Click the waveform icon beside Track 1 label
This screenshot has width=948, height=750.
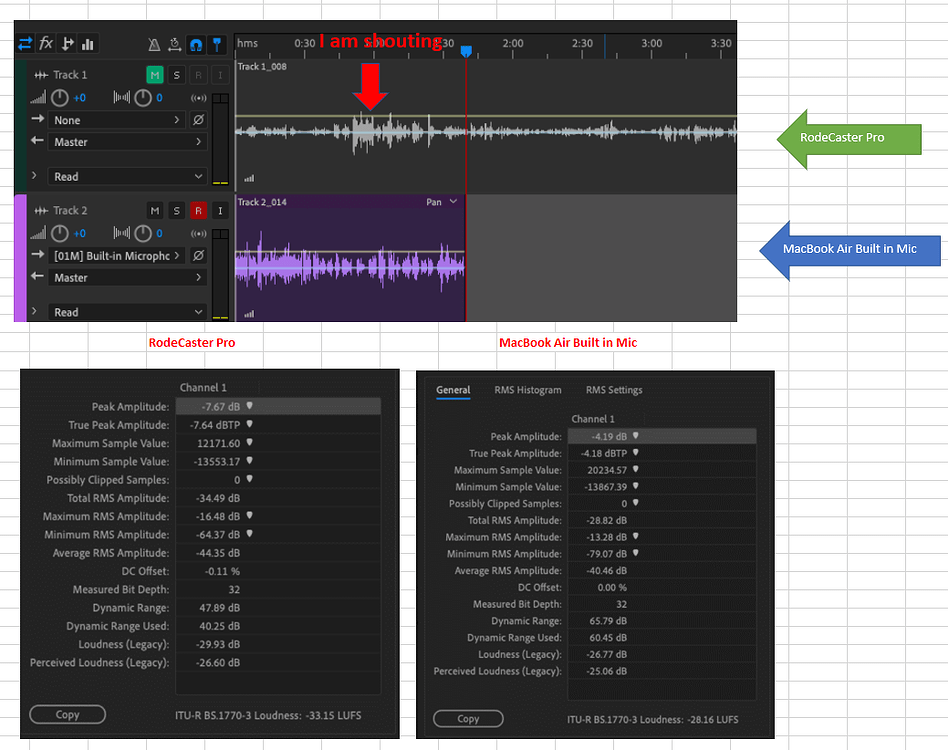coord(42,74)
